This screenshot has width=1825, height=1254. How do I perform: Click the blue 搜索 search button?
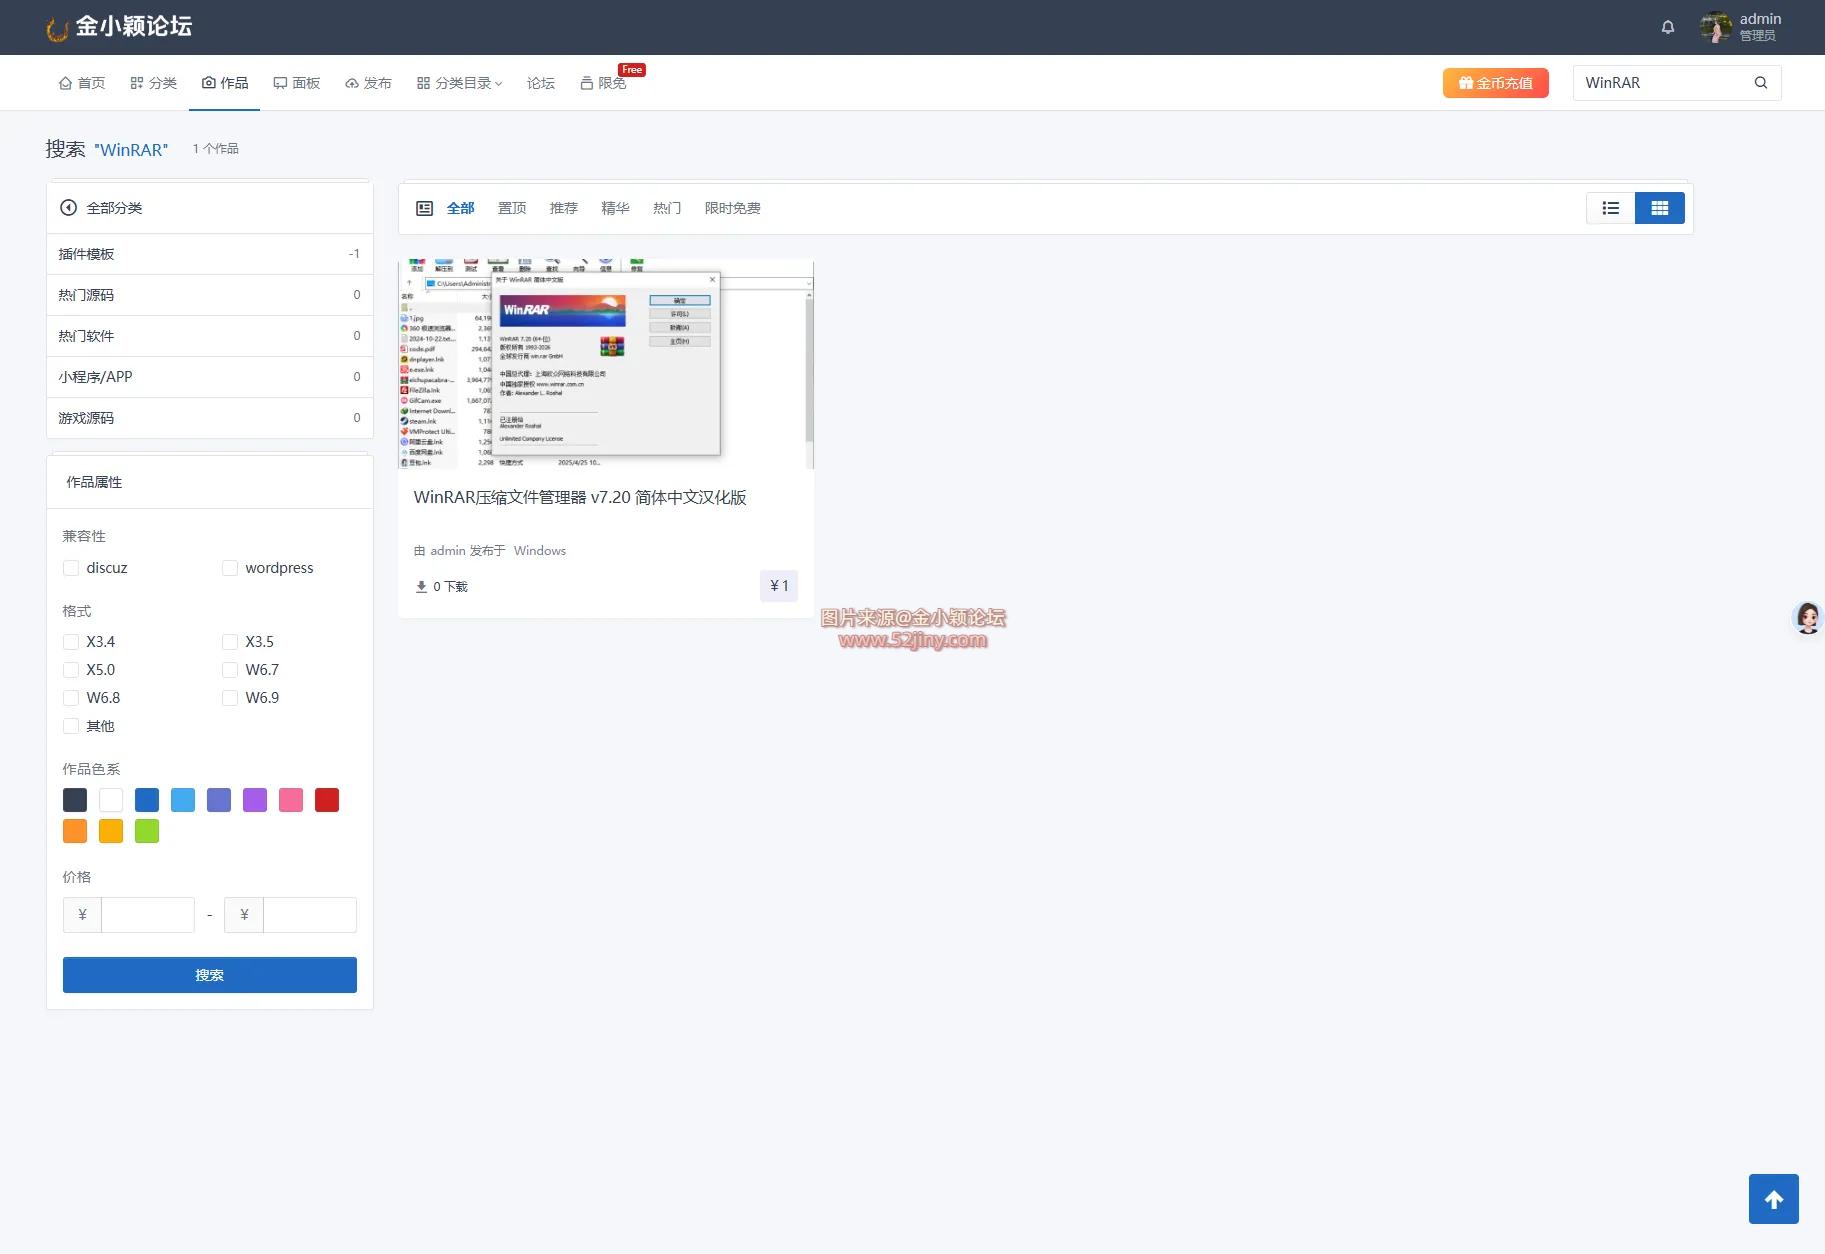pos(209,974)
